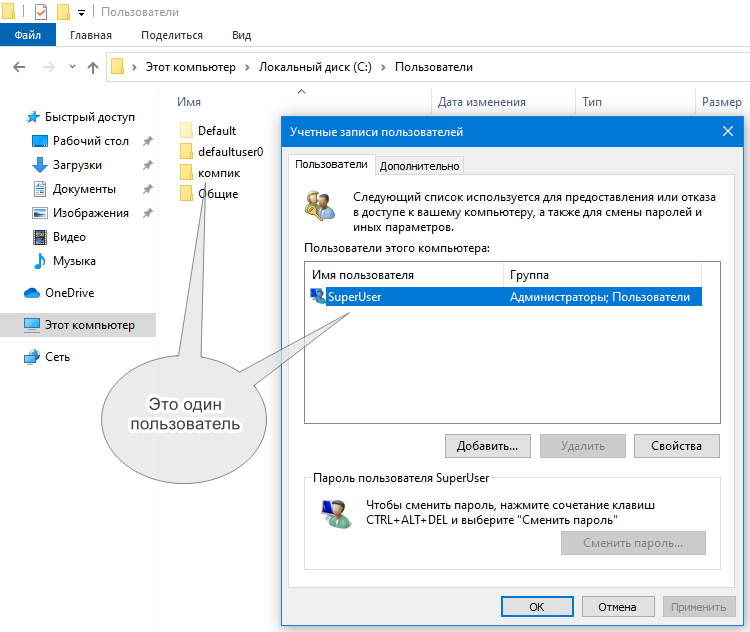This screenshot has width=750, height=632.
Task: Click the Группа column header
Action: (x=603, y=275)
